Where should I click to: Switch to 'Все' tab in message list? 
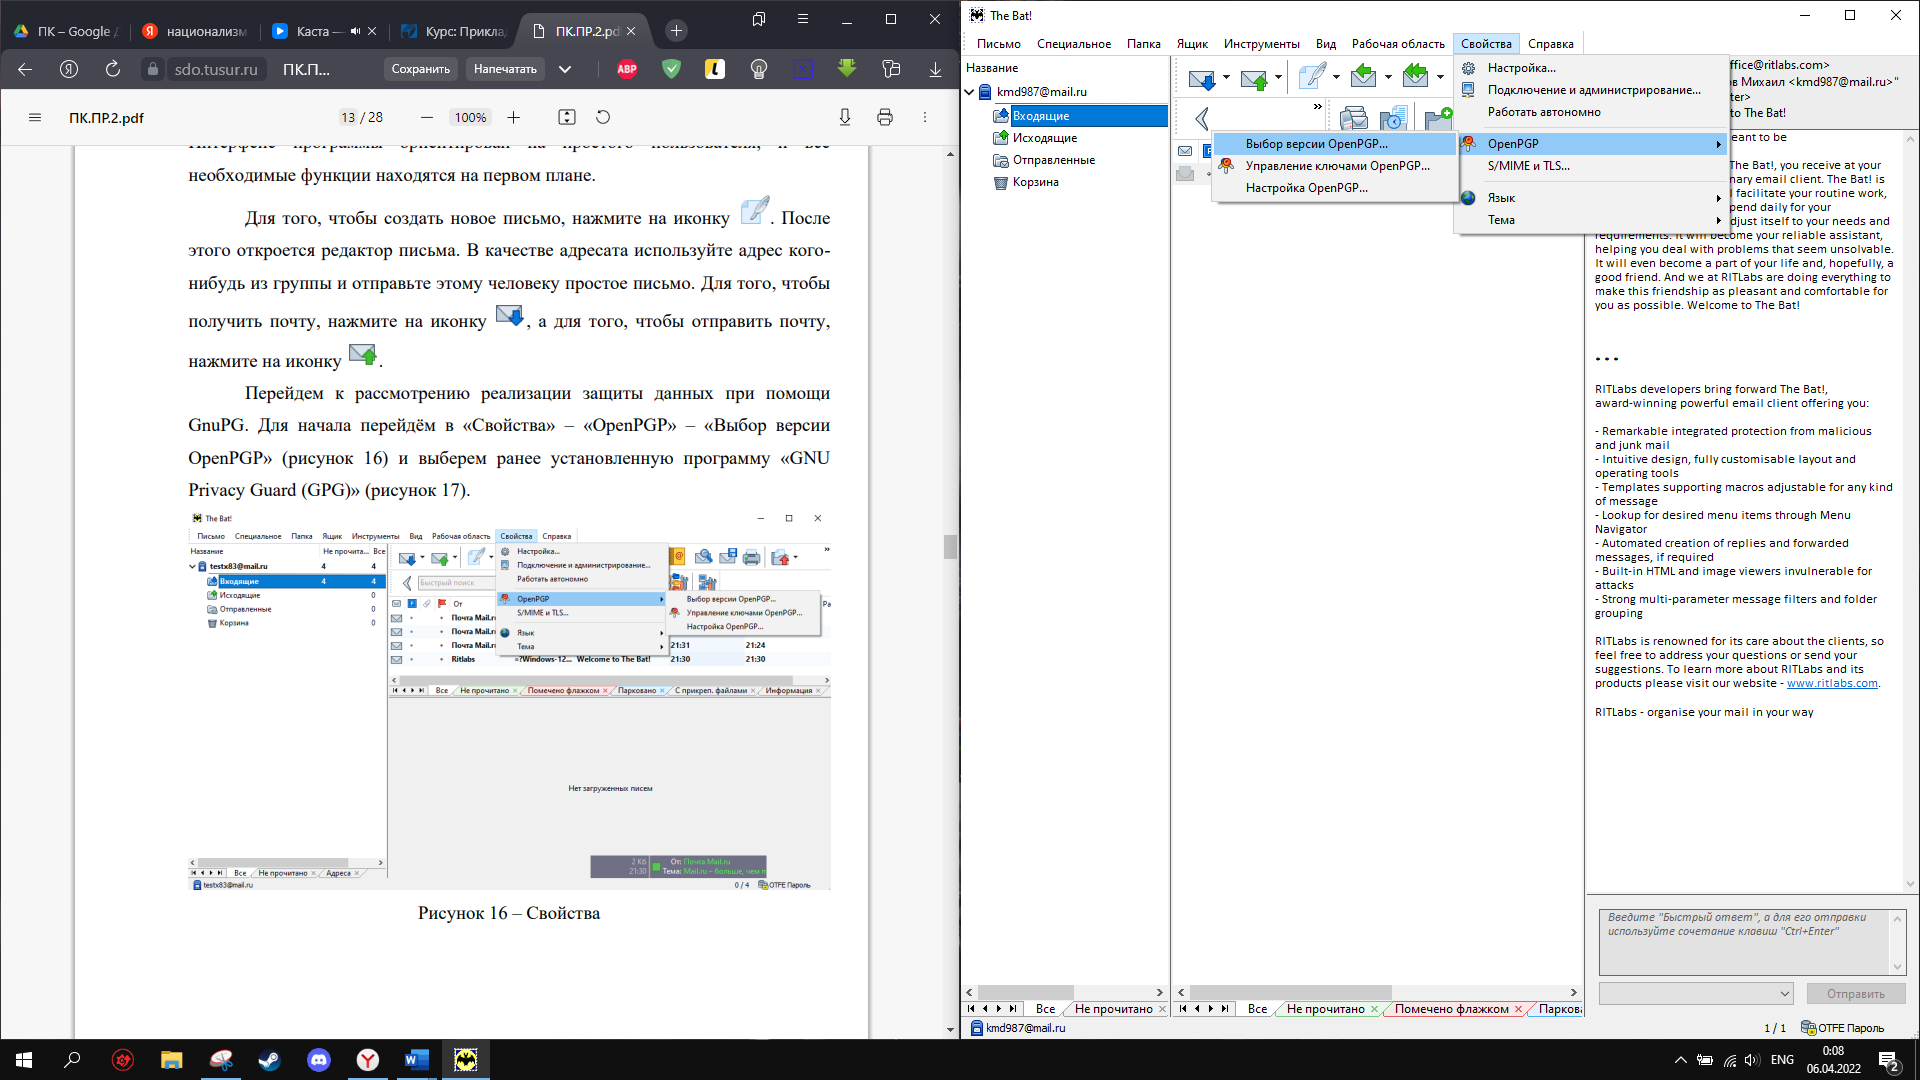[1257, 1009]
